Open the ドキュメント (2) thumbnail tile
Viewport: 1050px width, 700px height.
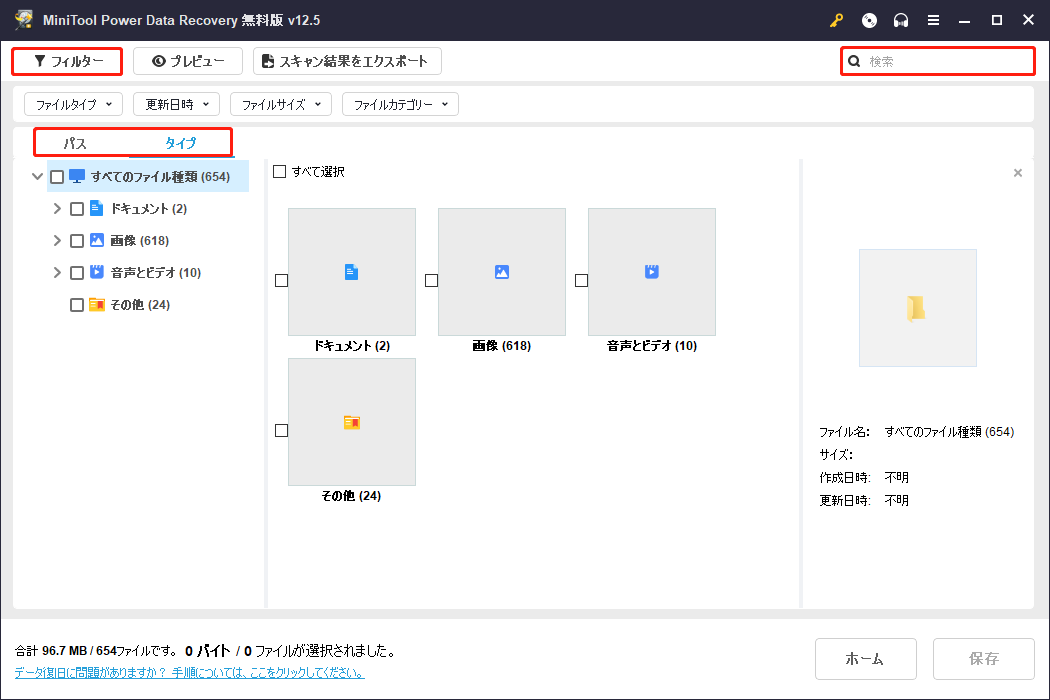pyautogui.click(x=352, y=271)
